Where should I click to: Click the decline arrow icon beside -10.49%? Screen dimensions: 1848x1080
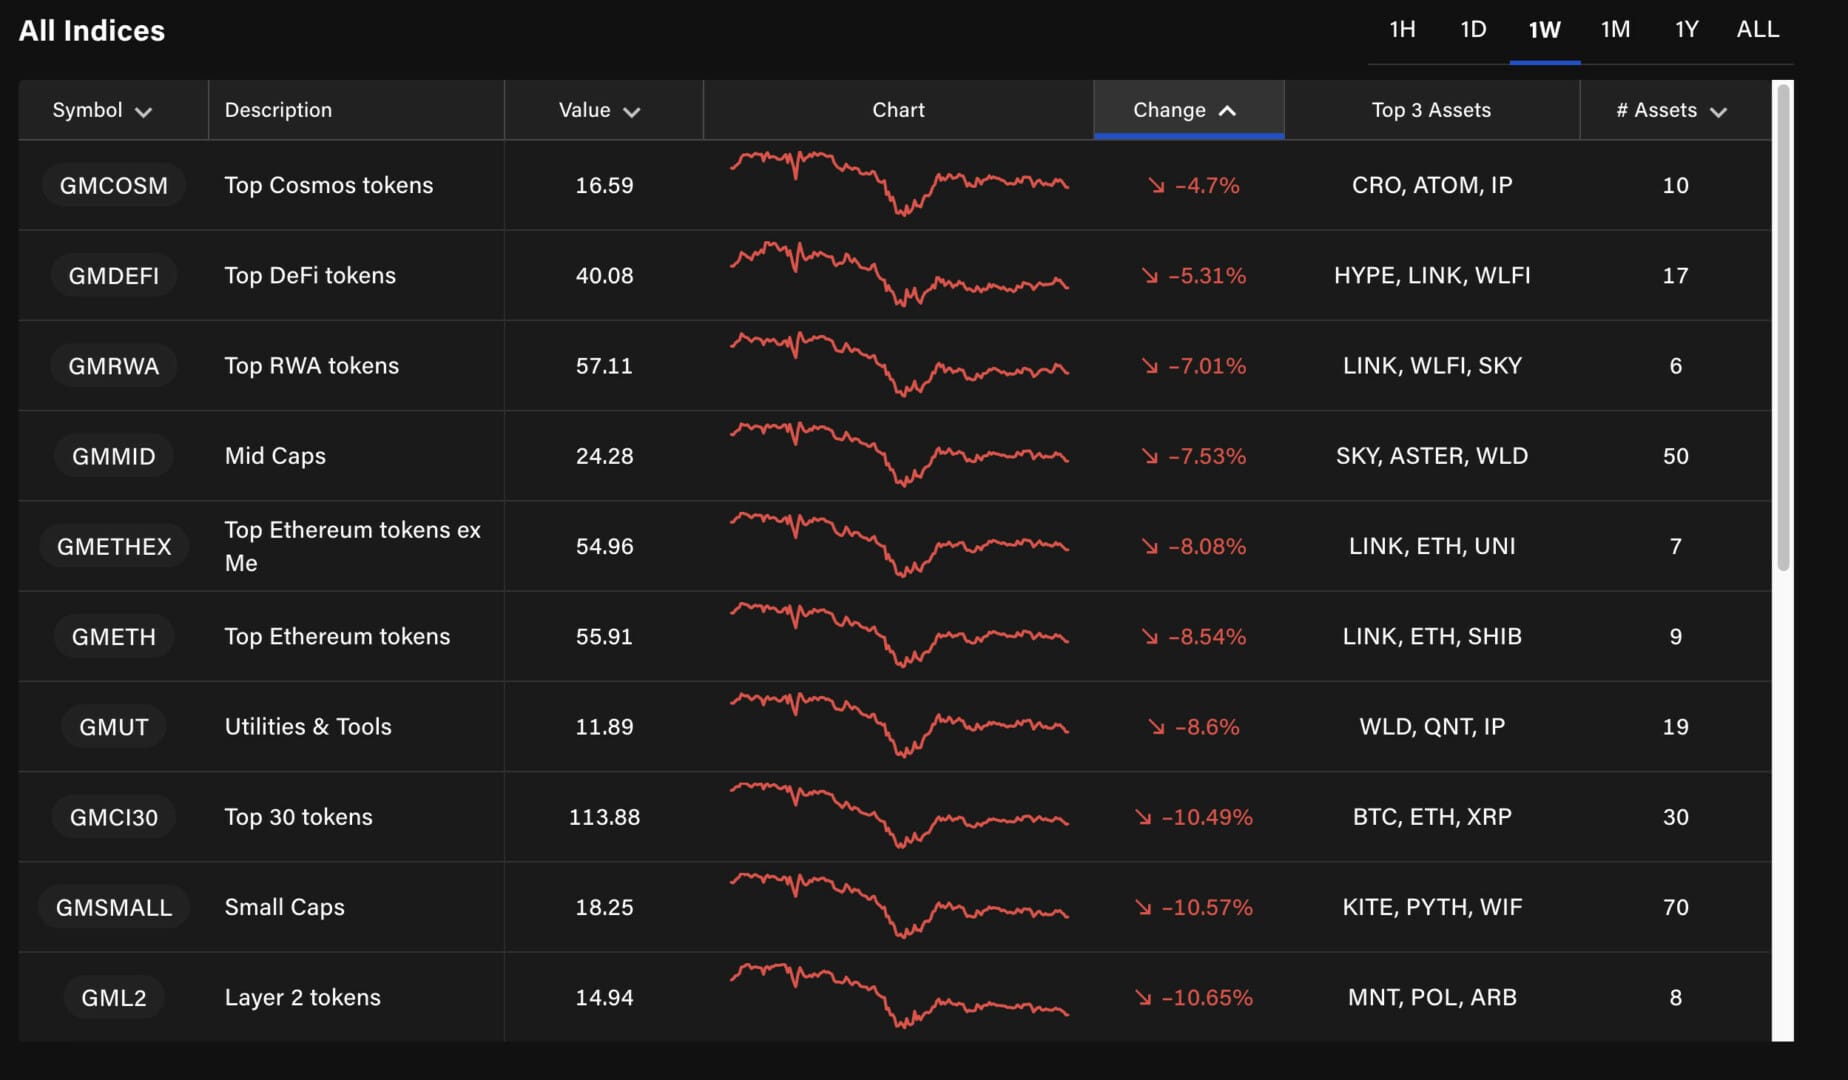[x=1143, y=818]
